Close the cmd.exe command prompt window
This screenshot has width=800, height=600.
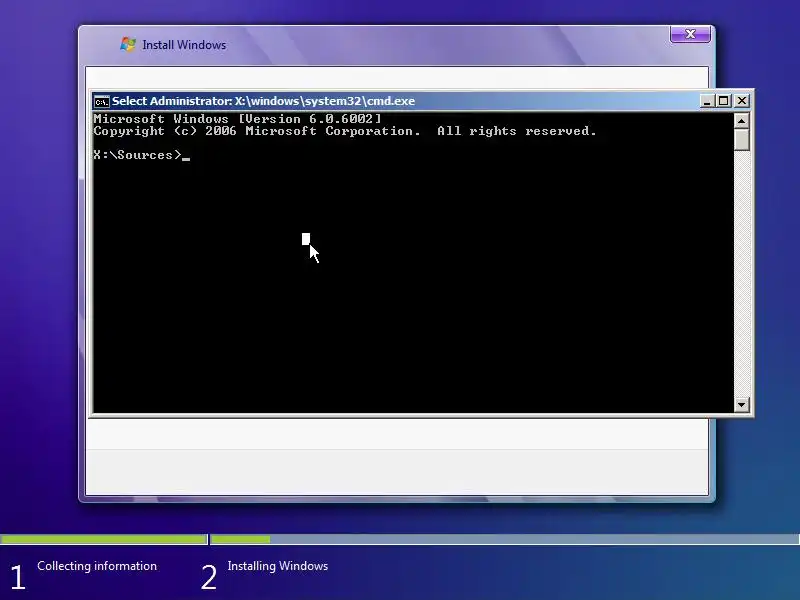[x=742, y=101]
